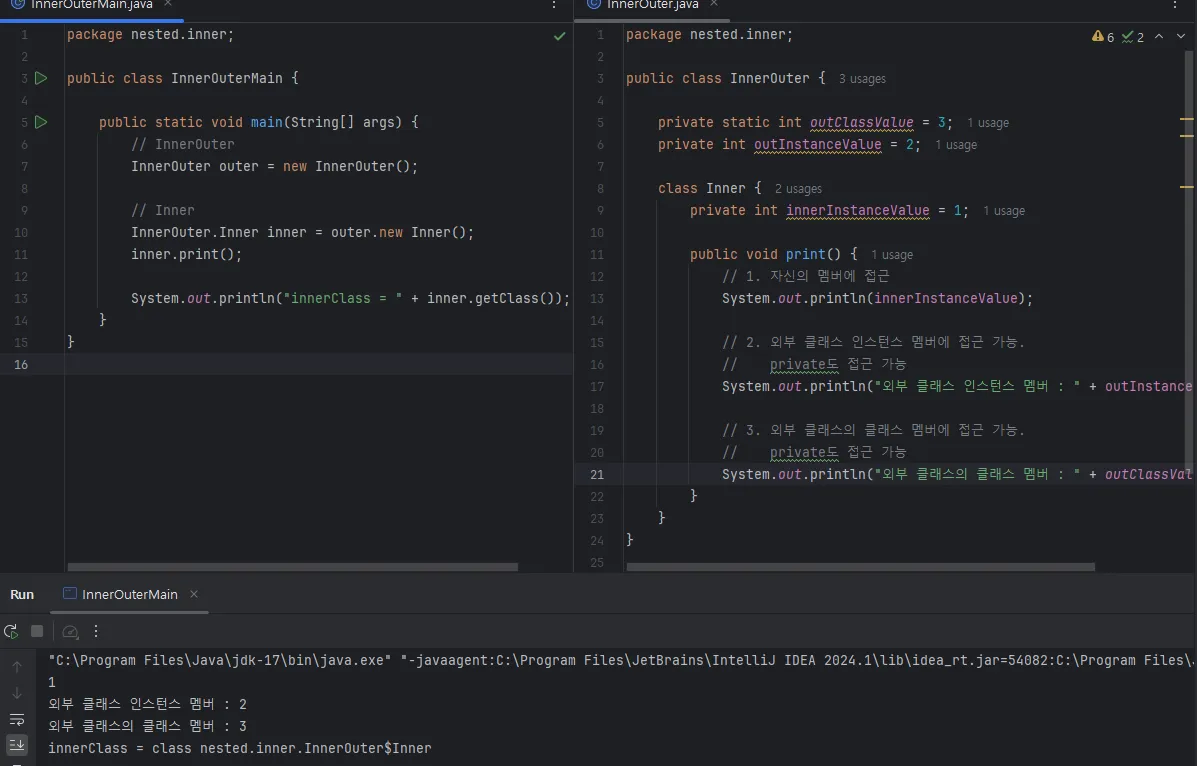Click 'InnerOuter outer = new InnerOuter();' statement
1197x766 pixels.
(274, 166)
